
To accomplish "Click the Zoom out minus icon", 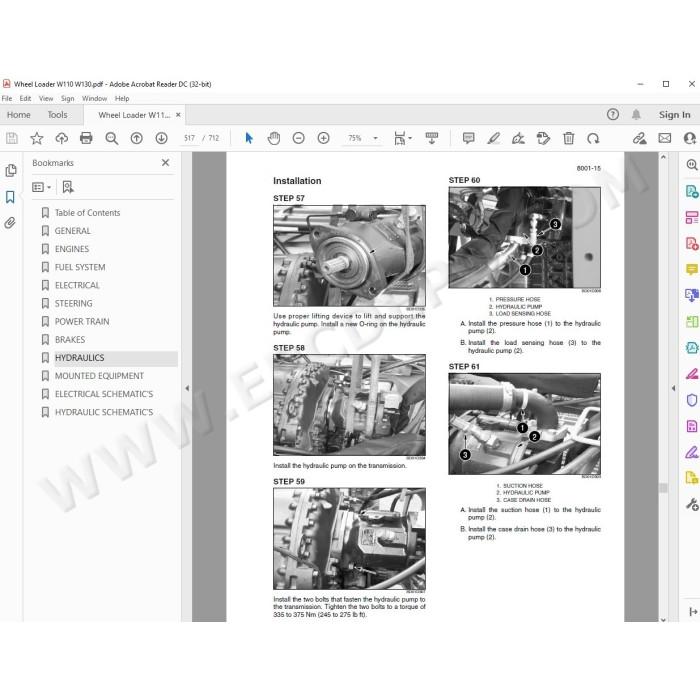I will tap(299, 138).
